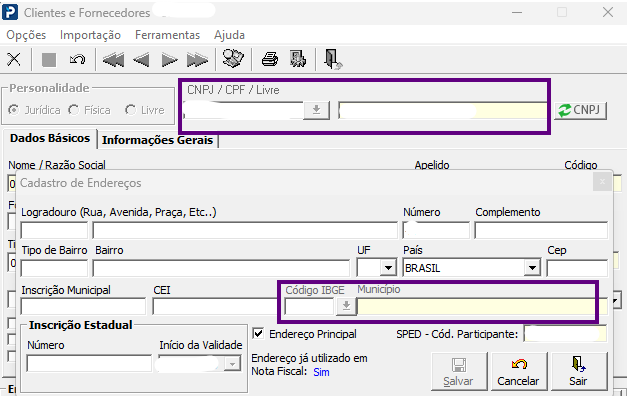Click the Sair button
Screen dimensions: 627x396
point(579,372)
